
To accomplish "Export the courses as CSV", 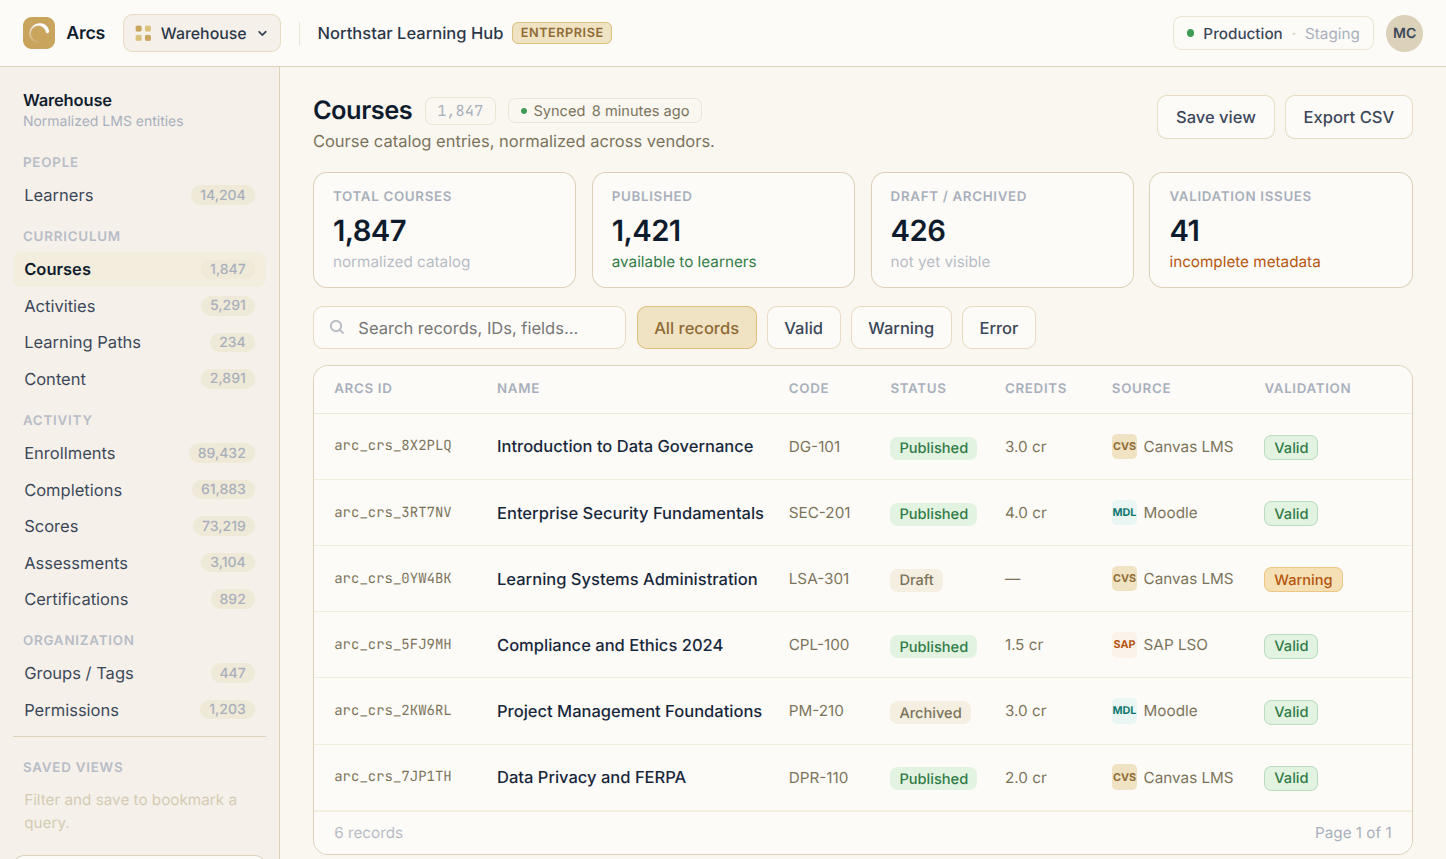I will (x=1348, y=117).
